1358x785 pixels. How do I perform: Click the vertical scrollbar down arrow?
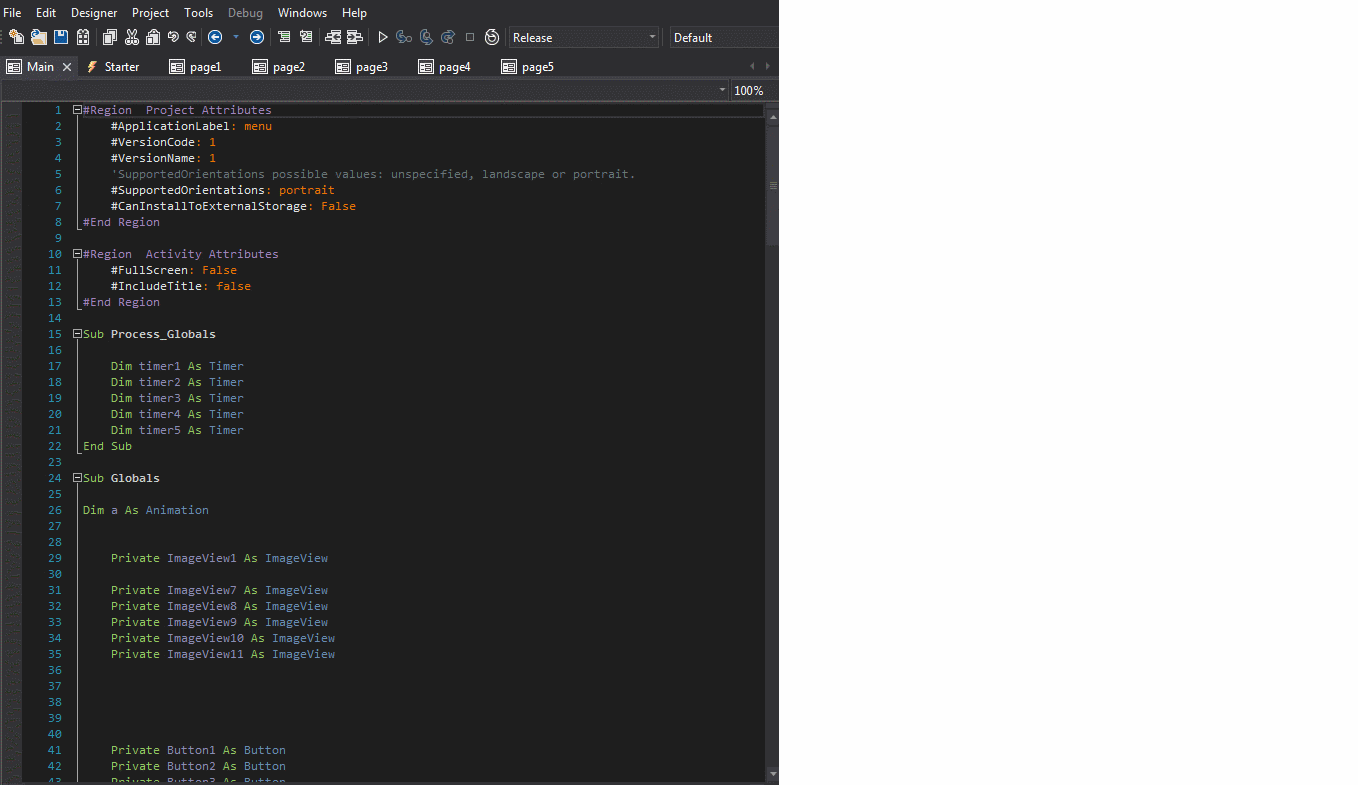[771, 774]
